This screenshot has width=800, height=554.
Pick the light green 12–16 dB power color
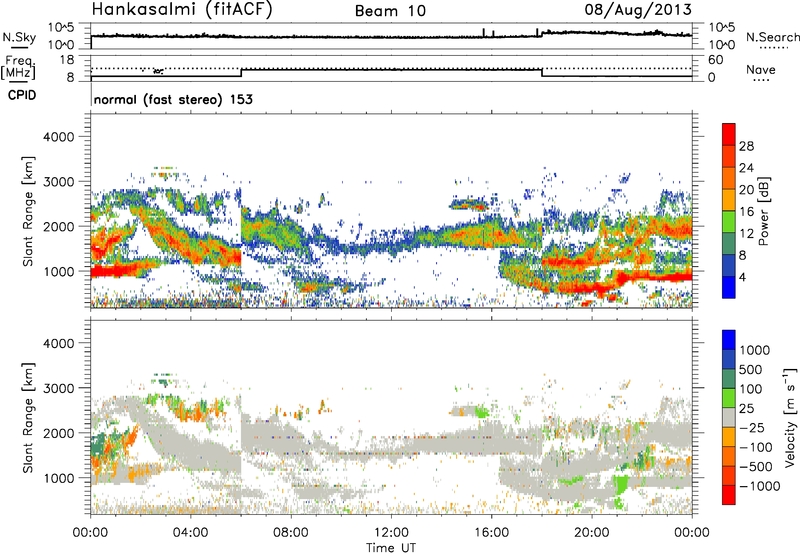pyautogui.click(x=729, y=221)
